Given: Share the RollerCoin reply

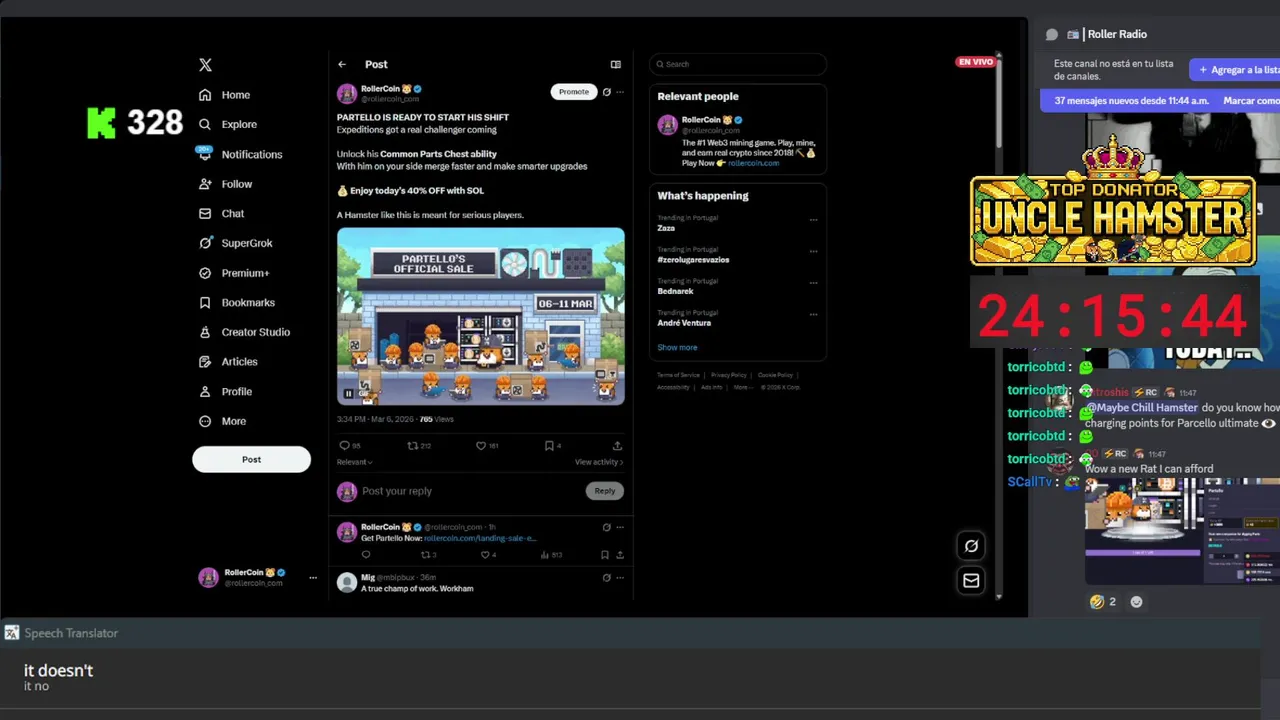Looking at the screenshot, I should coord(620,555).
